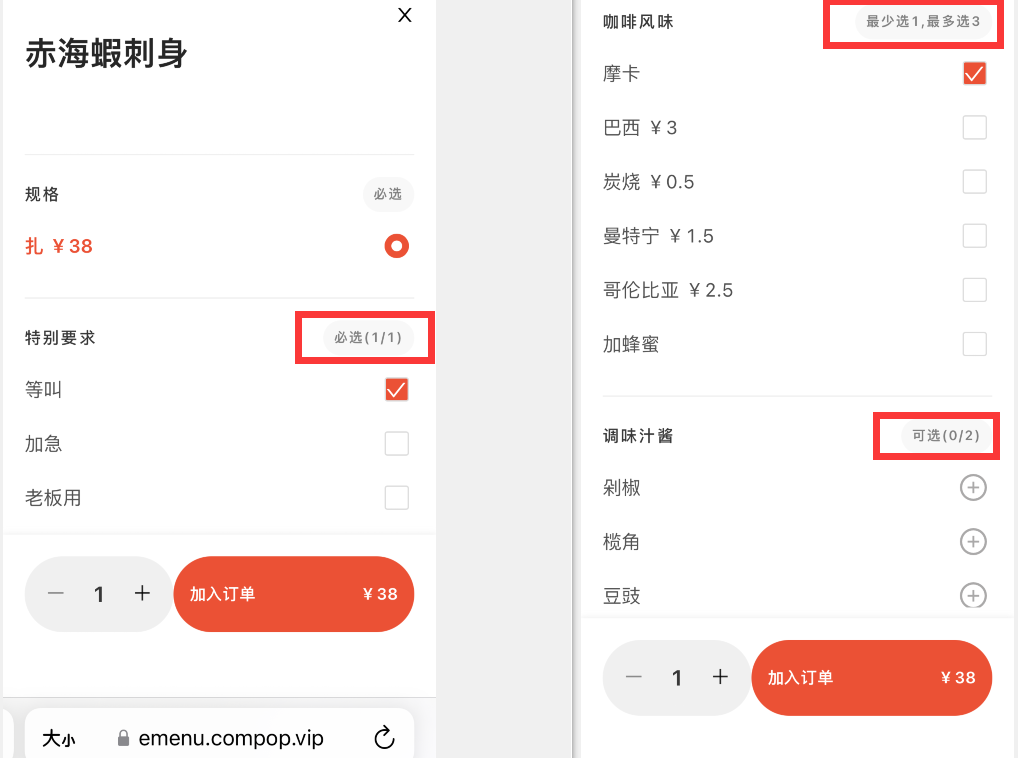
Task: Open the 大小 text size menu
Action: coord(59,738)
